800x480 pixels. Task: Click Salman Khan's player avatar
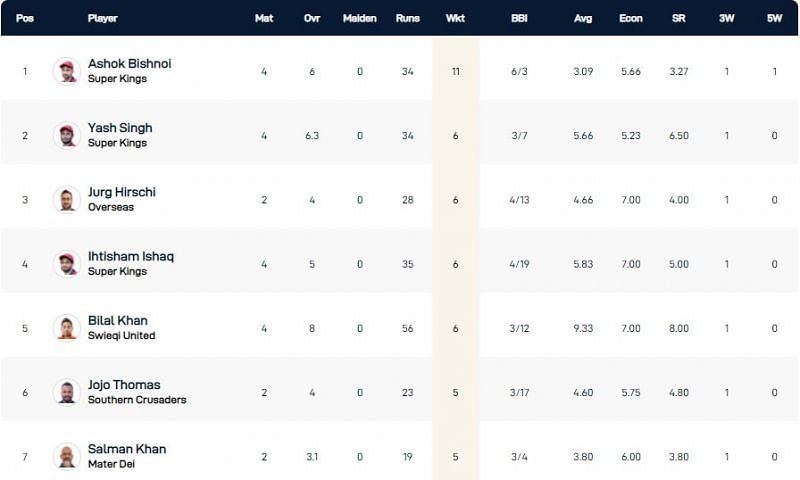point(67,456)
